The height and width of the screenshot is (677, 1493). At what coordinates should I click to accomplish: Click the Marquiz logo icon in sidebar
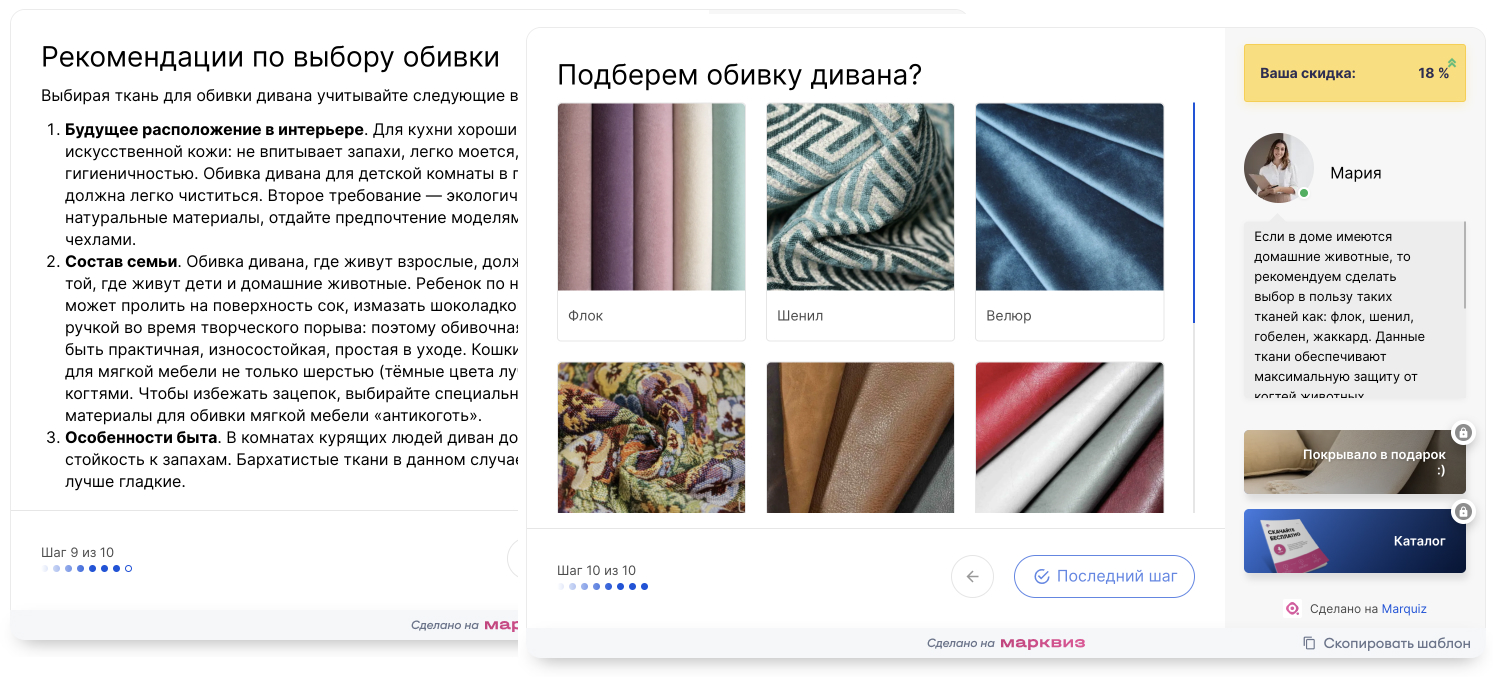(x=1292, y=608)
